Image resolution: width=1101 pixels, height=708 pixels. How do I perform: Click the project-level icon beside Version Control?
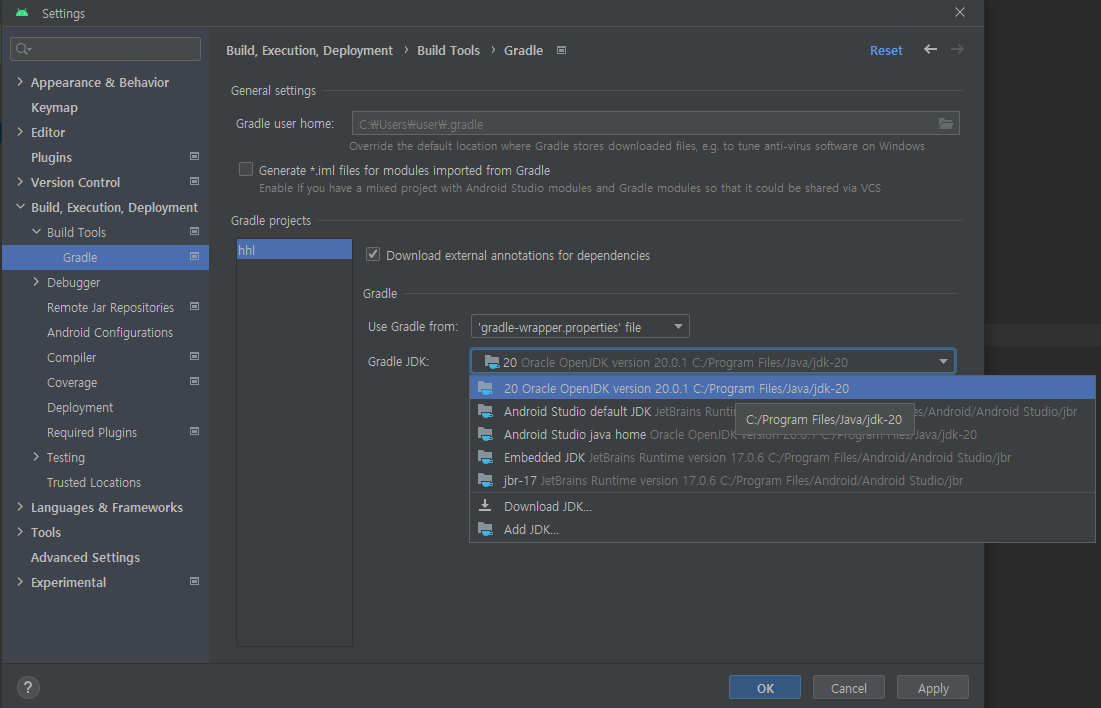point(195,181)
